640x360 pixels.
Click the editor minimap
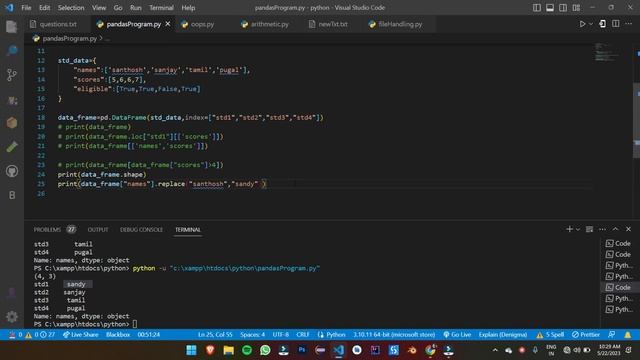[608, 52]
